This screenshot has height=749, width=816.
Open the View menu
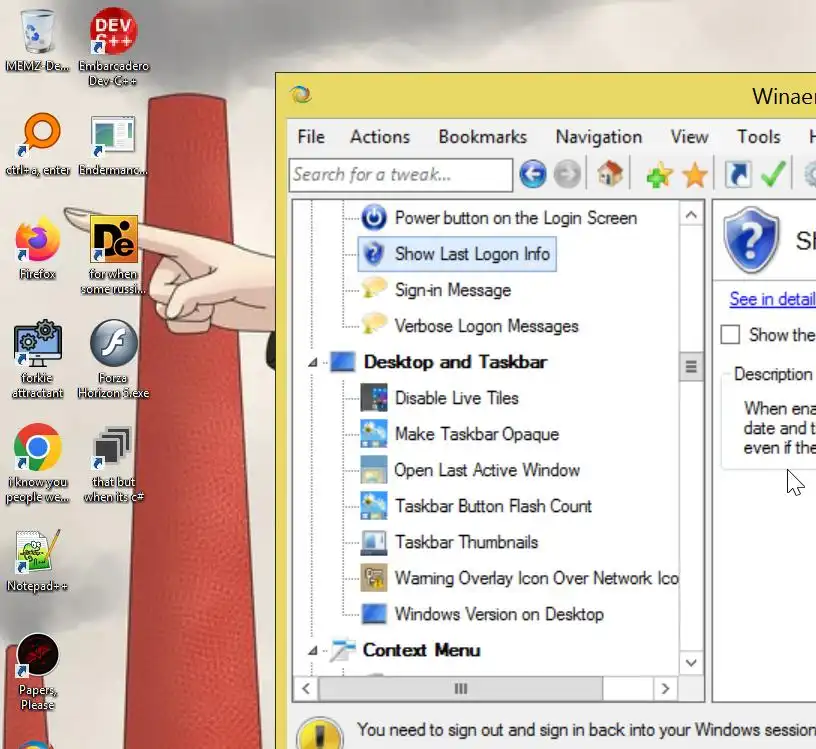coord(689,137)
